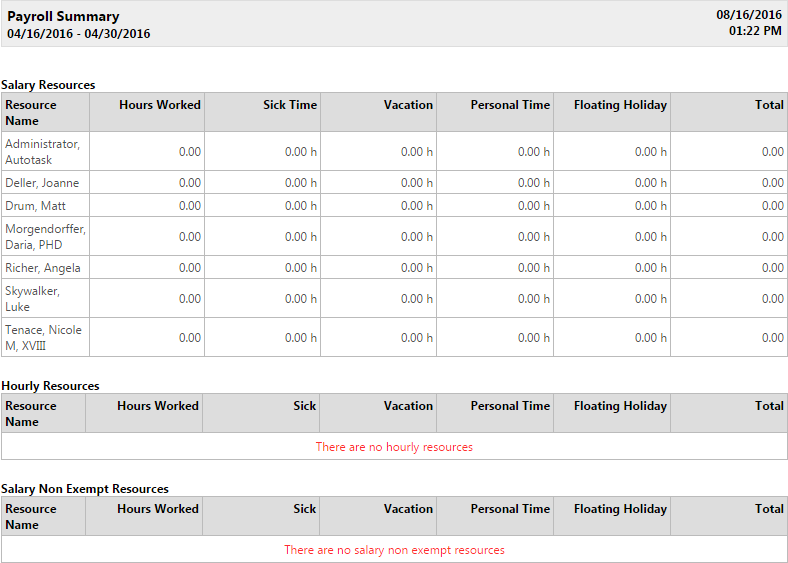Click Floating Holiday header in Salary Resources table

click(x=620, y=105)
